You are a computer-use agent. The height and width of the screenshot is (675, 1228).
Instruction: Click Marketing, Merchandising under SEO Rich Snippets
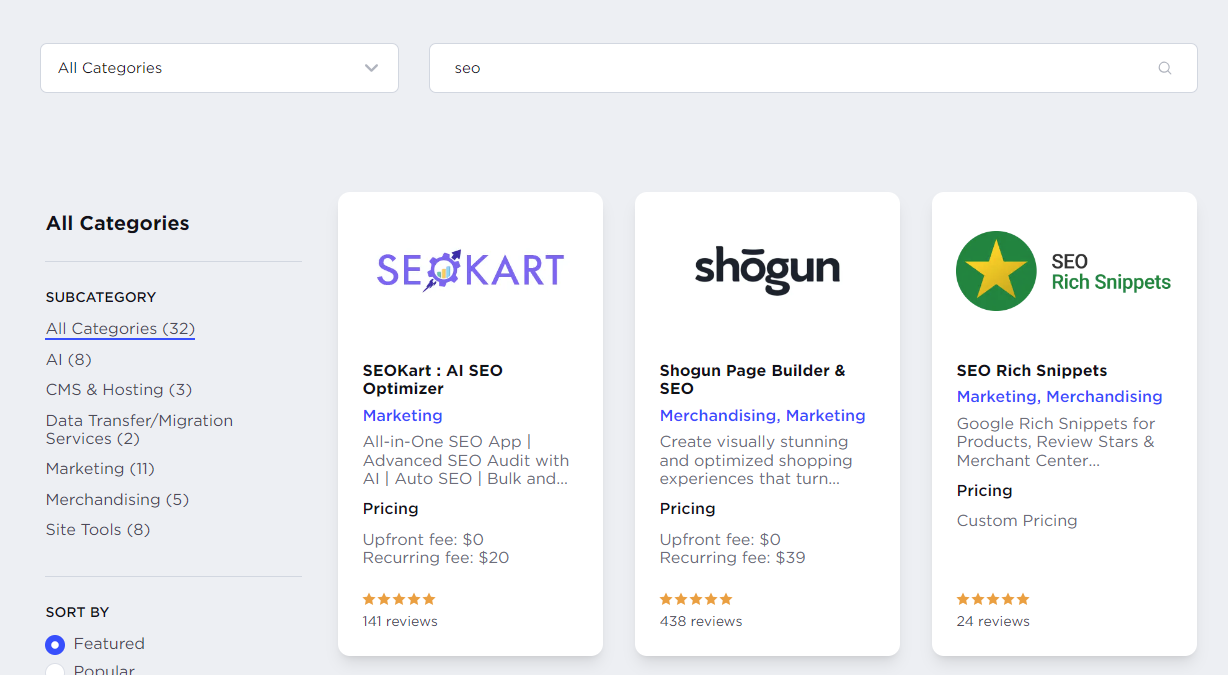(x=1060, y=396)
